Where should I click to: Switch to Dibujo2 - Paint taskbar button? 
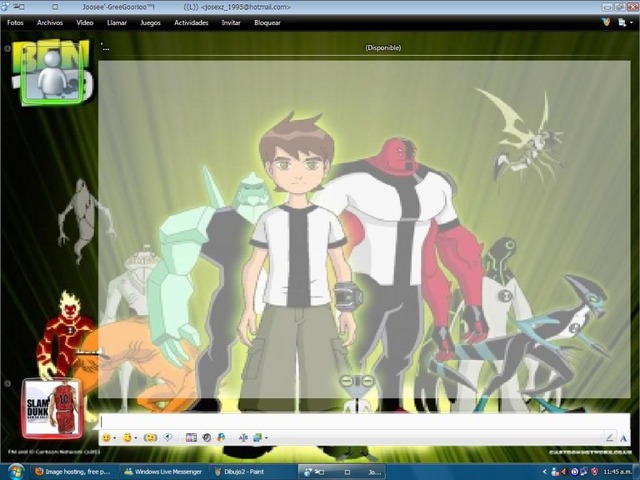tap(252, 472)
